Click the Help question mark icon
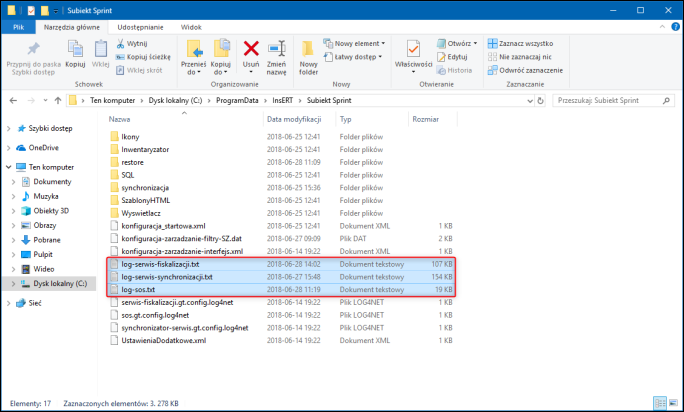The width and height of the screenshot is (684, 412). point(675,27)
